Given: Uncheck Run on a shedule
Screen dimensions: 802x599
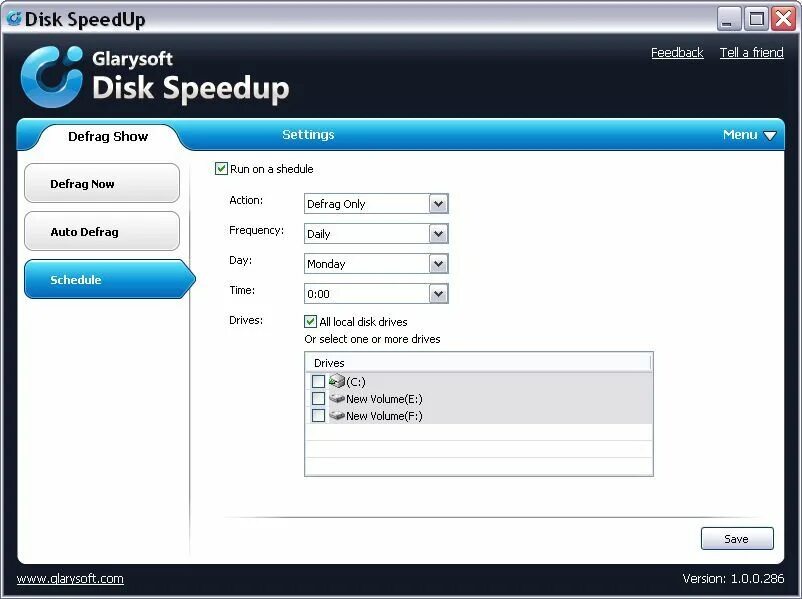Looking at the screenshot, I should point(221,168).
